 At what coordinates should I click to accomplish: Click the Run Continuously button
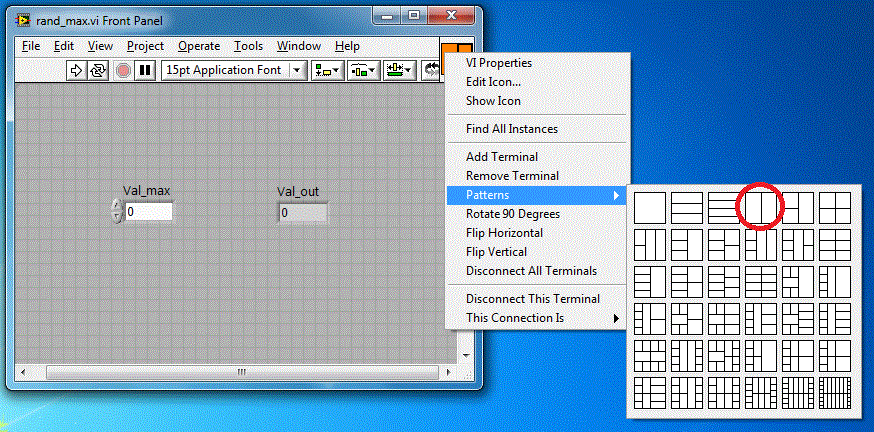click(98, 70)
